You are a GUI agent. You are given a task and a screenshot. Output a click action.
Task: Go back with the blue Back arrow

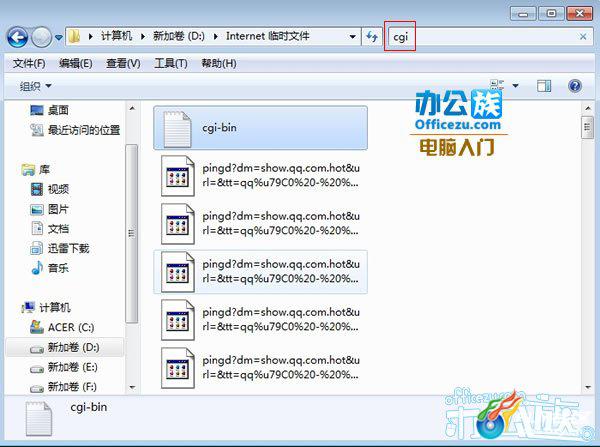click(x=17, y=37)
